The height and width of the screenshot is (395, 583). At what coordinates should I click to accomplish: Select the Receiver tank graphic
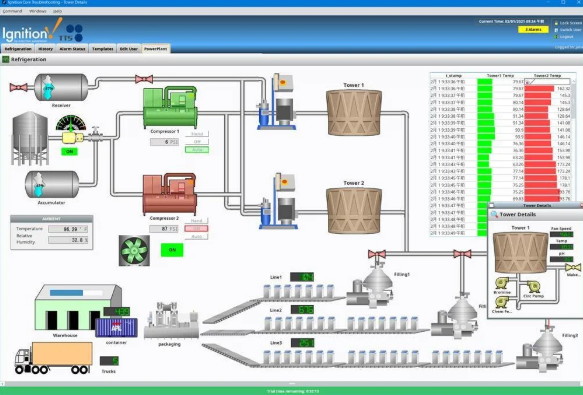61,87
